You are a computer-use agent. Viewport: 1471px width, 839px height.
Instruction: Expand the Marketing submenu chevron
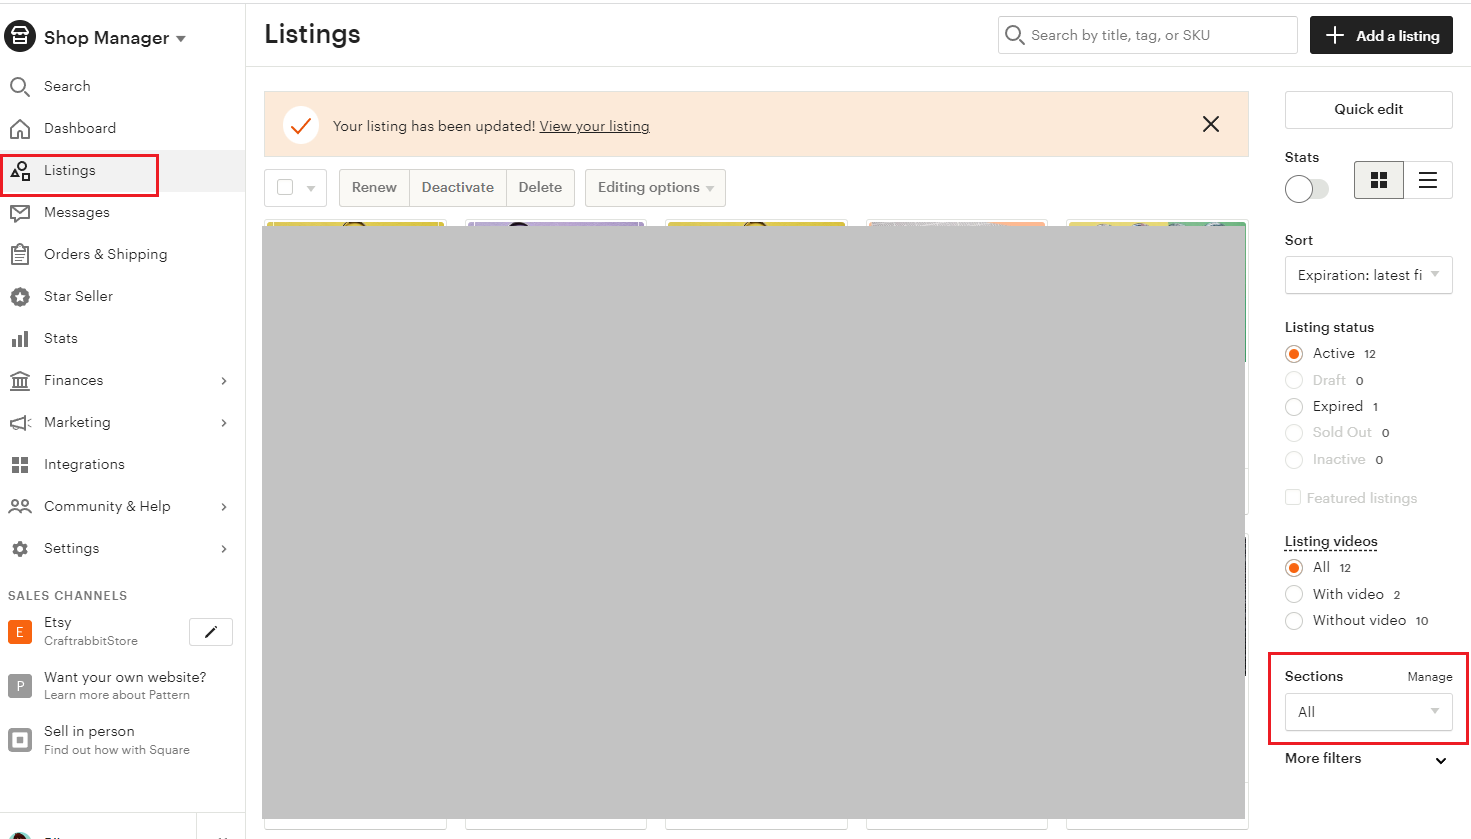(x=224, y=423)
